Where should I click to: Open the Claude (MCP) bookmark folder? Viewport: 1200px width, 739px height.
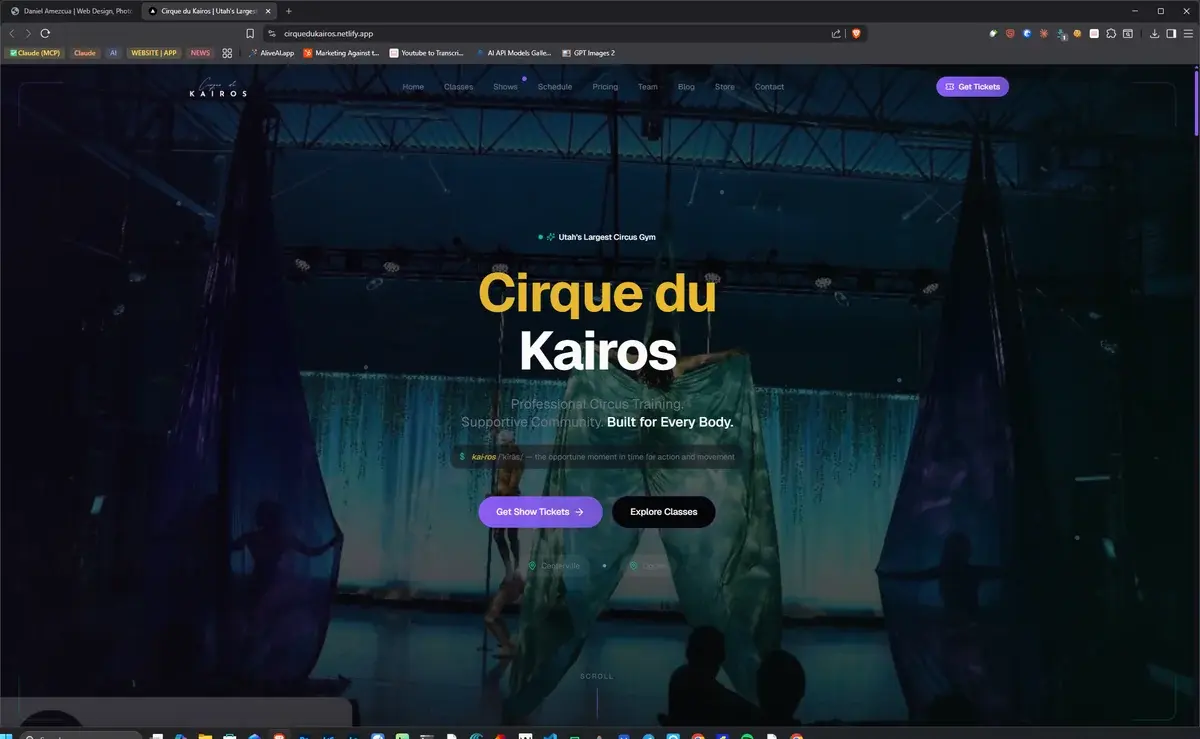[x=35, y=53]
